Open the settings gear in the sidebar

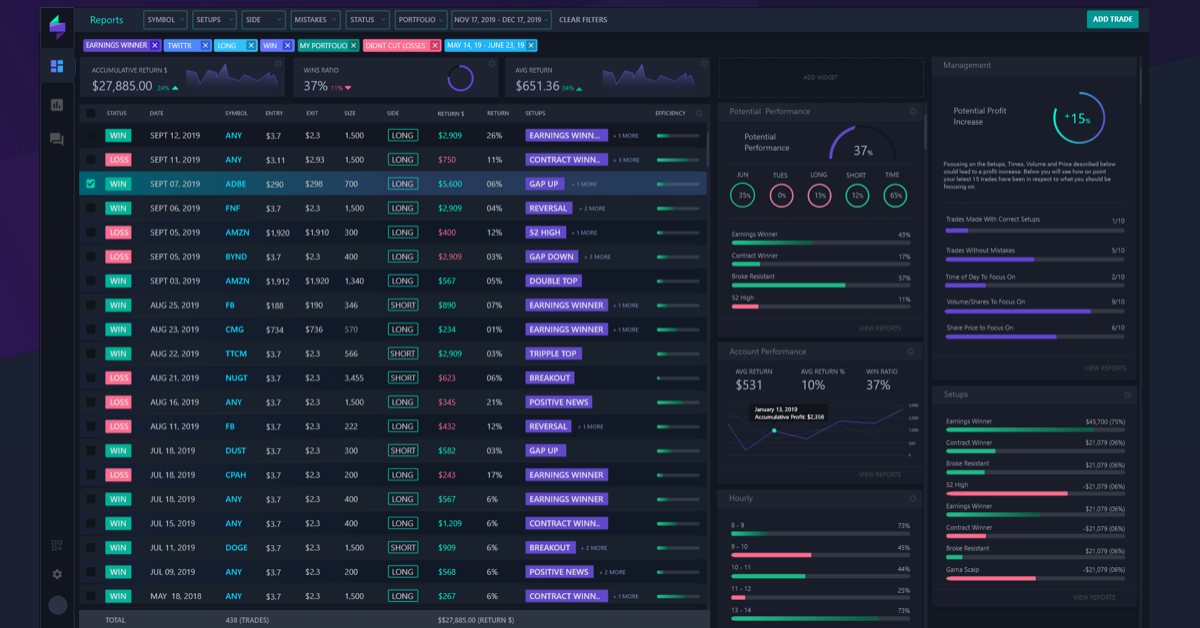point(57,574)
